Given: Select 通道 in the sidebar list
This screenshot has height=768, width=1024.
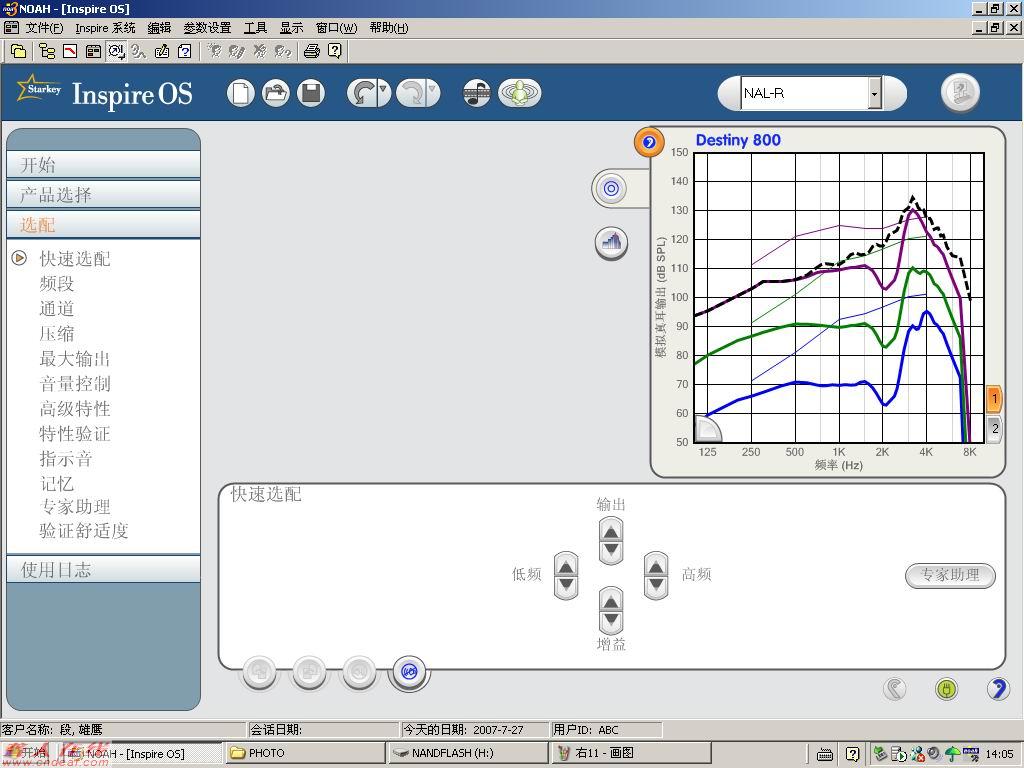Looking at the screenshot, I should pyautogui.click(x=57, y=308).
